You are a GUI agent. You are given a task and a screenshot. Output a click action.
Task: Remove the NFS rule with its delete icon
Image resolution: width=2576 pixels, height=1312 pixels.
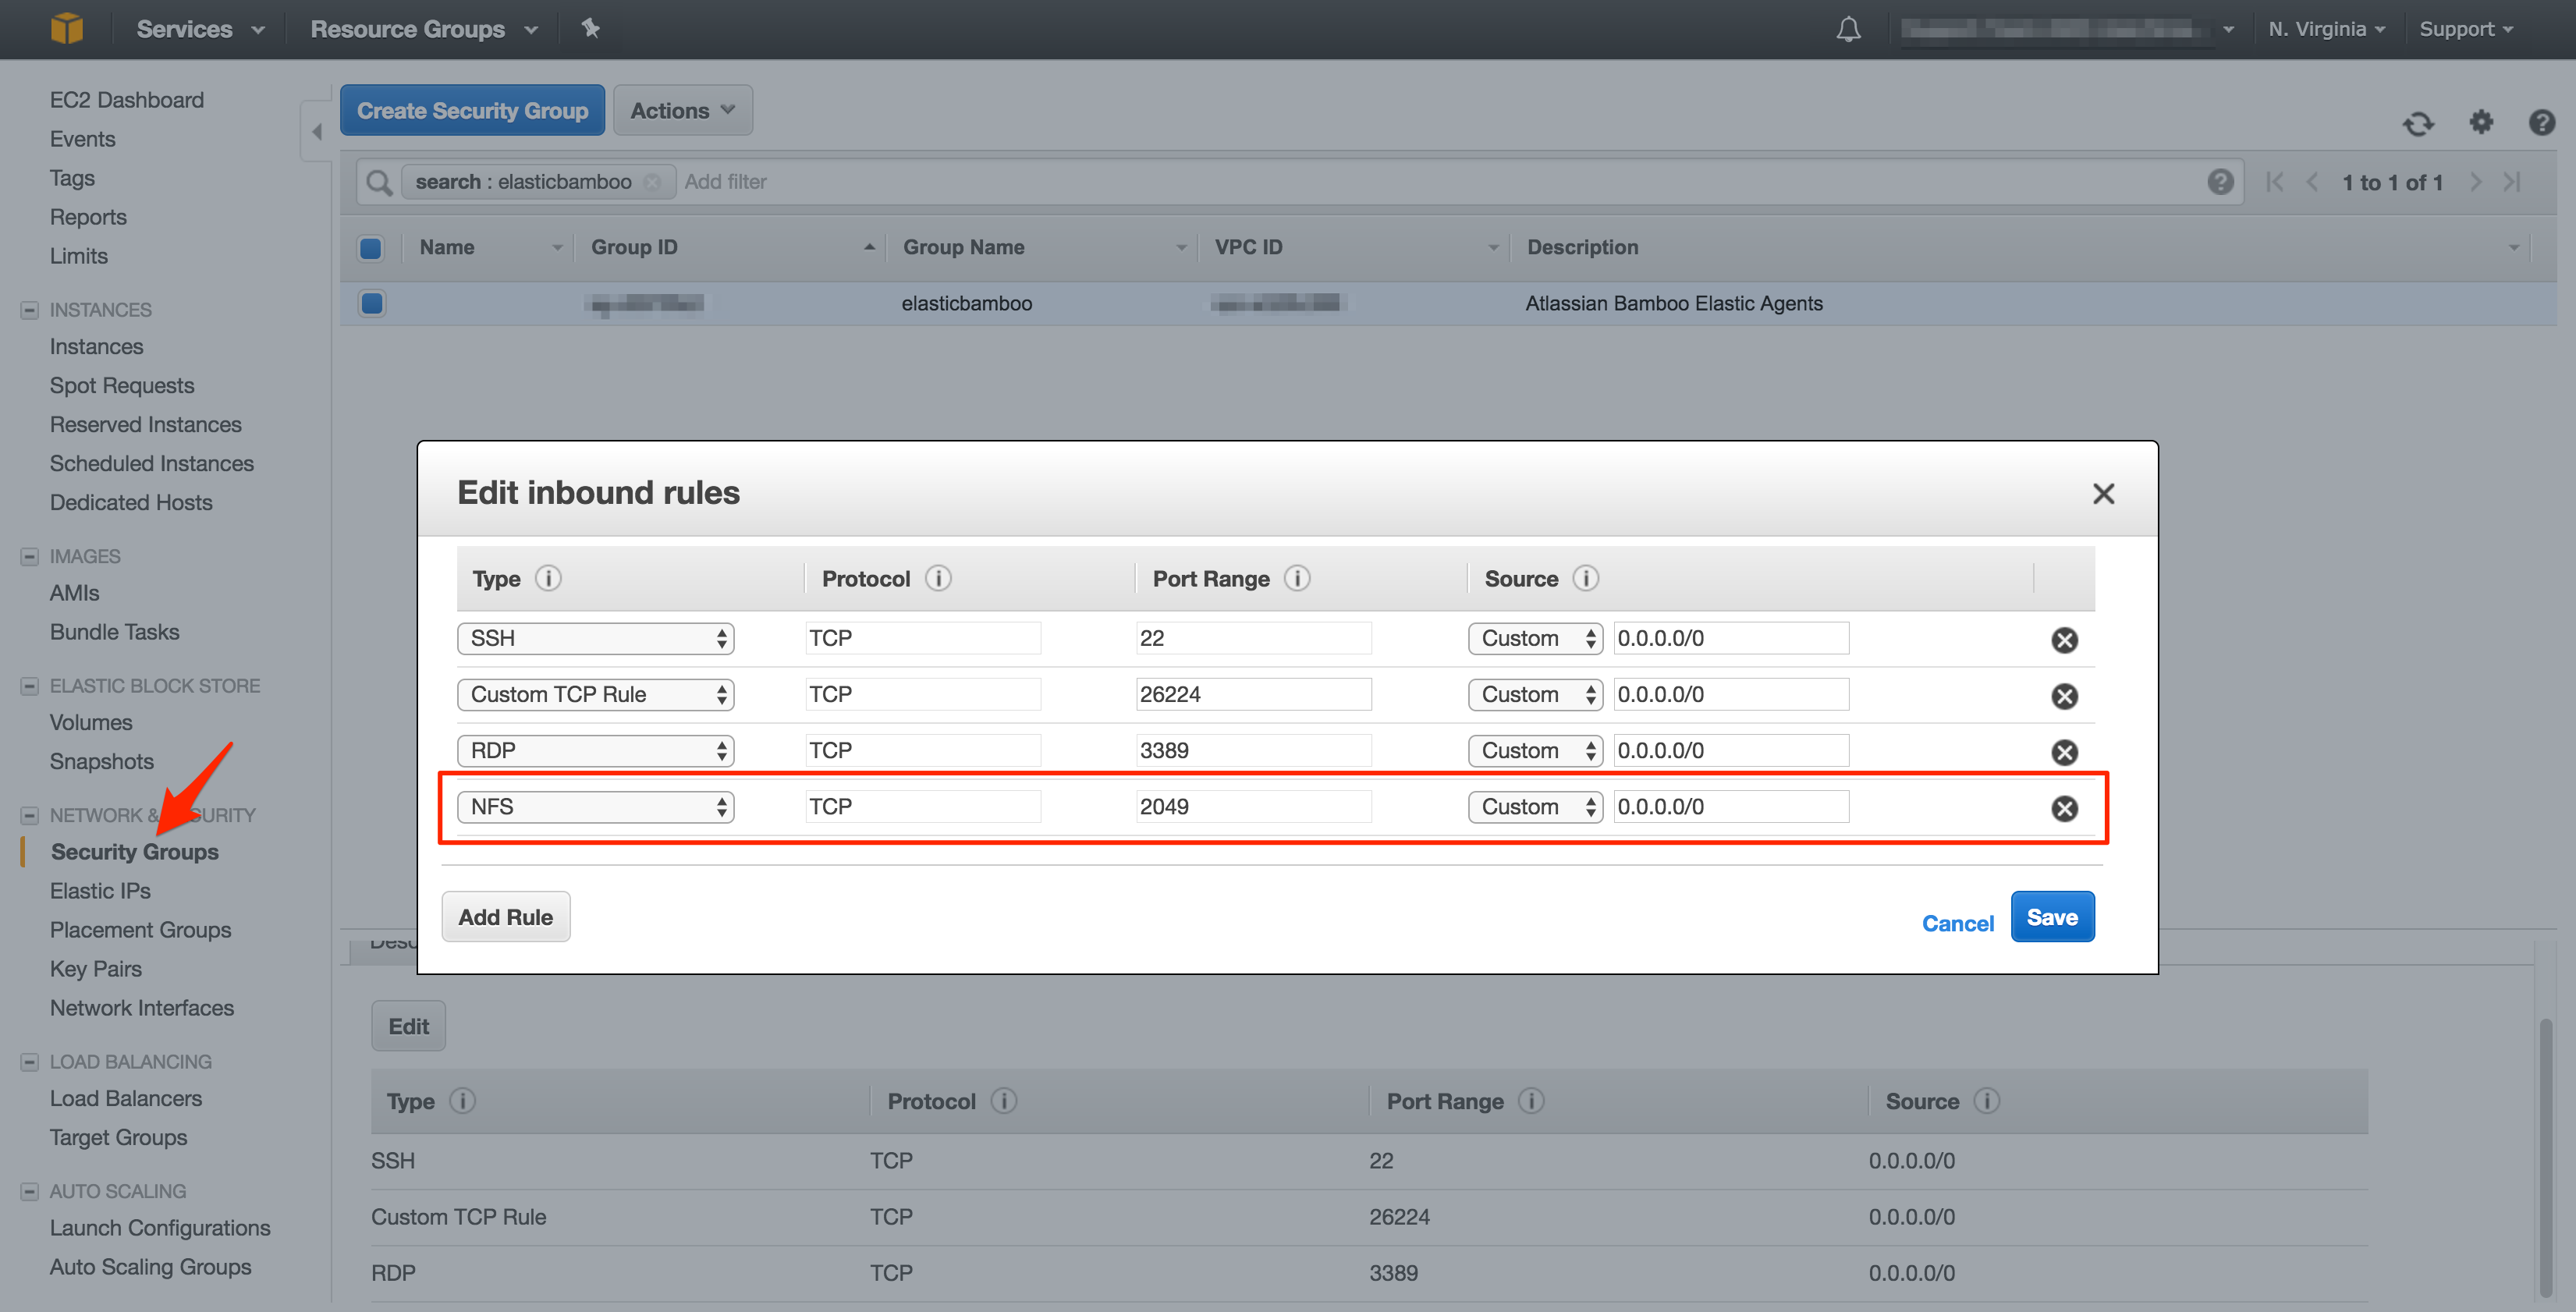2064,808
